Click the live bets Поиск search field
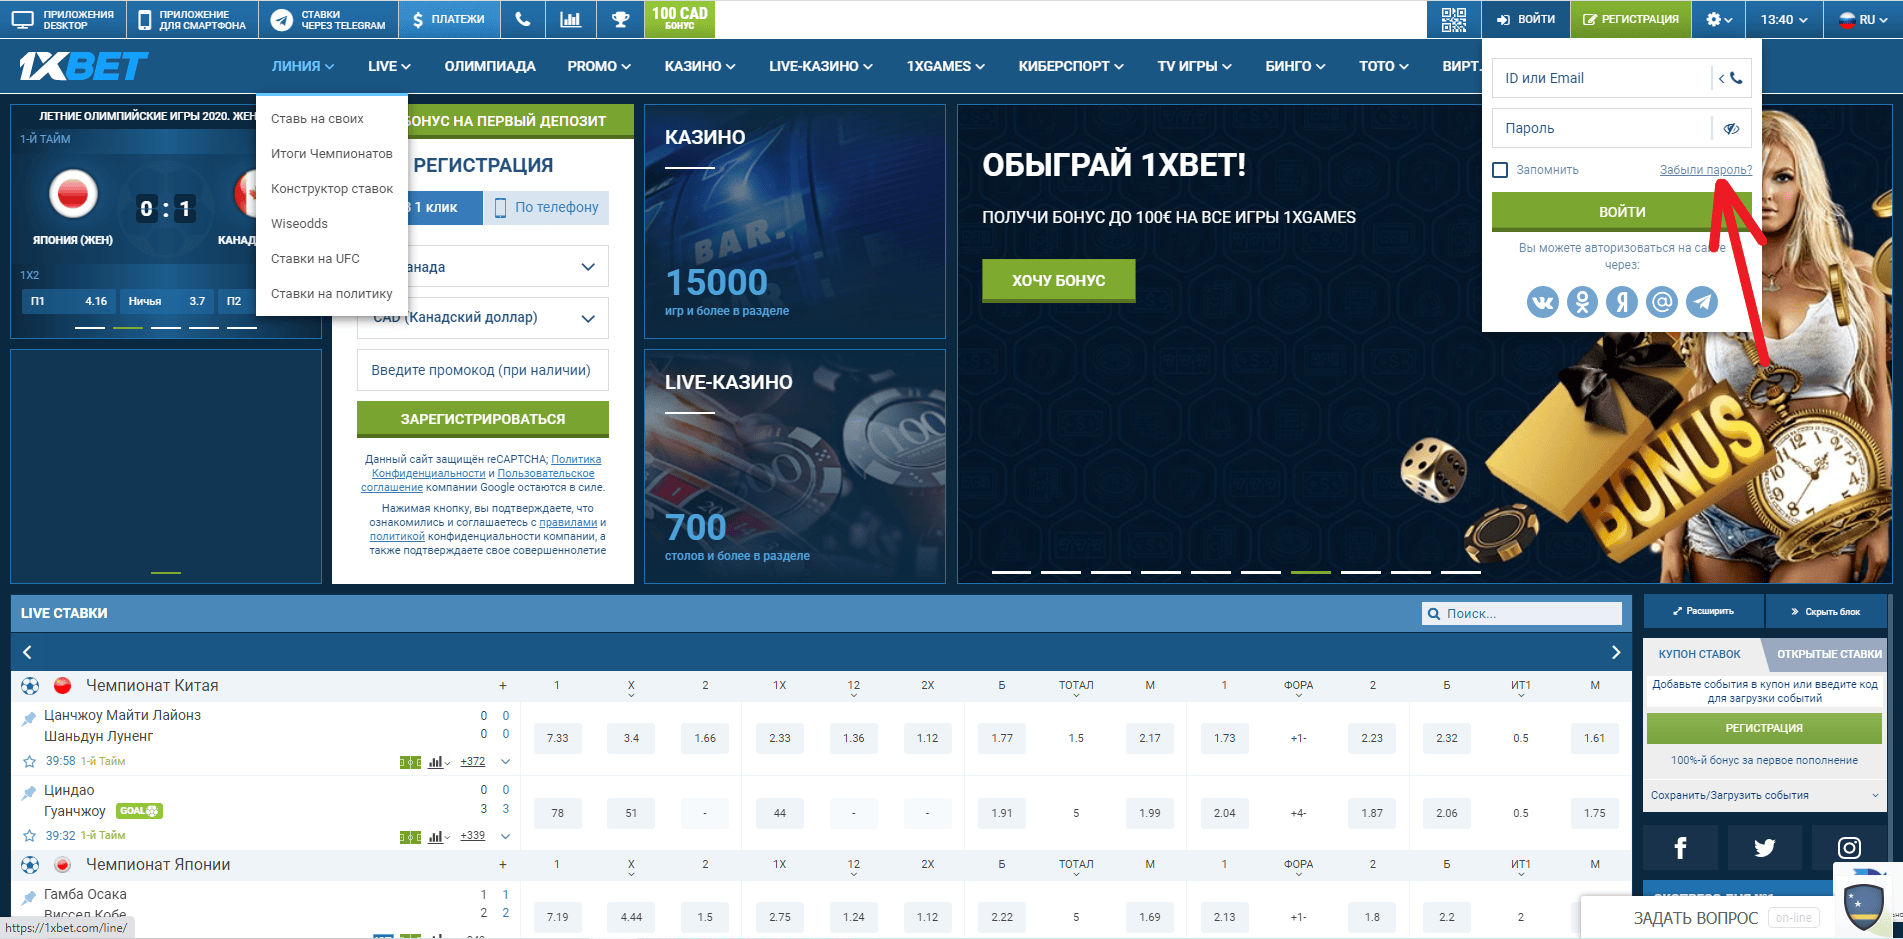This screenshot has height=939, width=1903. pyautogui.click(x=1522, y=613)
